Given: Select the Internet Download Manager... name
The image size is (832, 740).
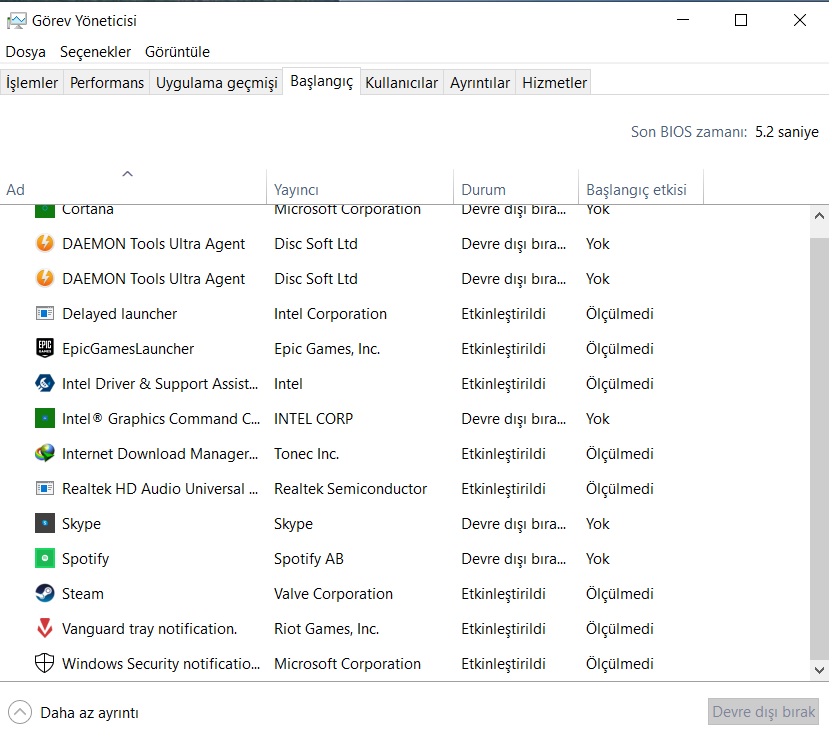Looking at the screenshot, I should point(160,454).
